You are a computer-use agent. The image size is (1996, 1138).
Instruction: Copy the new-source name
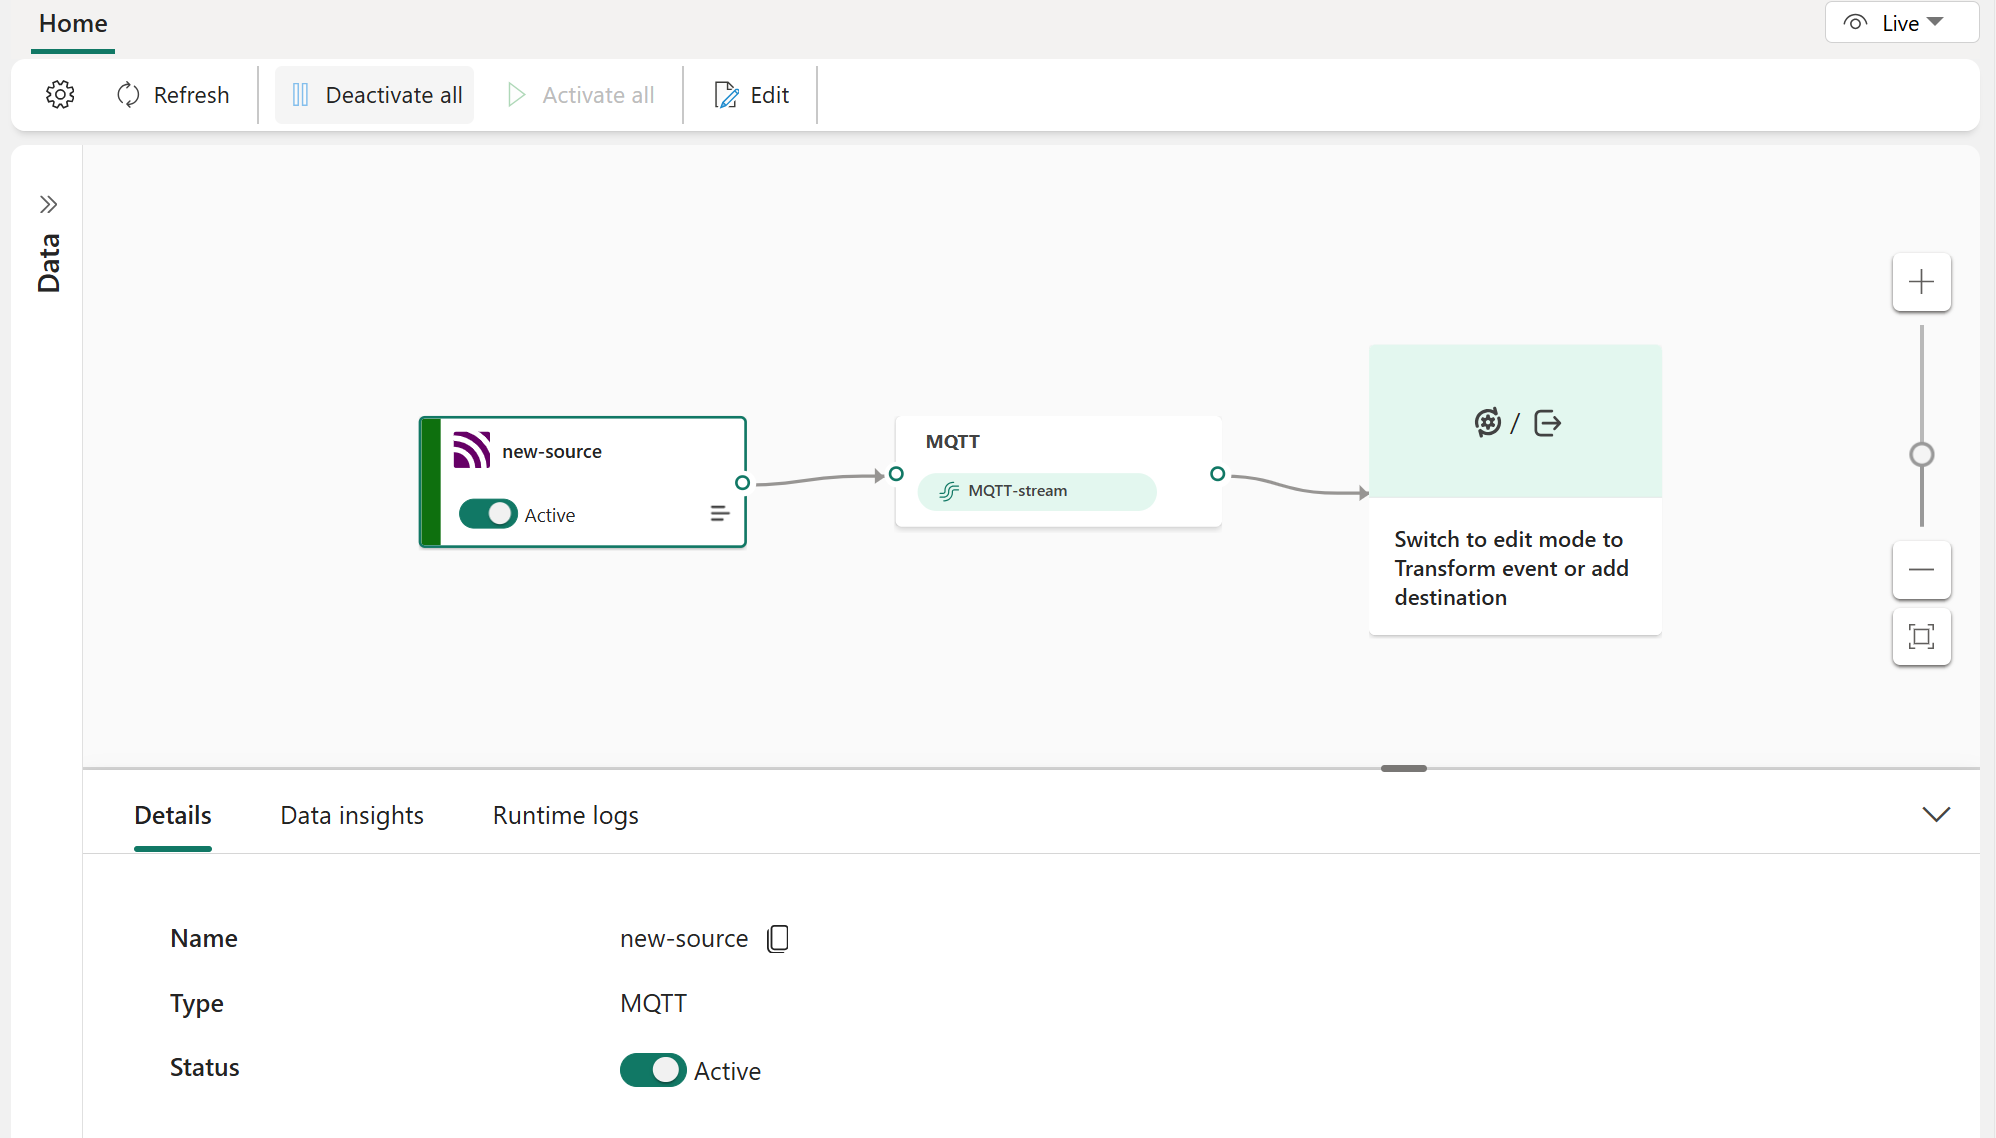(x=778, y=939)
